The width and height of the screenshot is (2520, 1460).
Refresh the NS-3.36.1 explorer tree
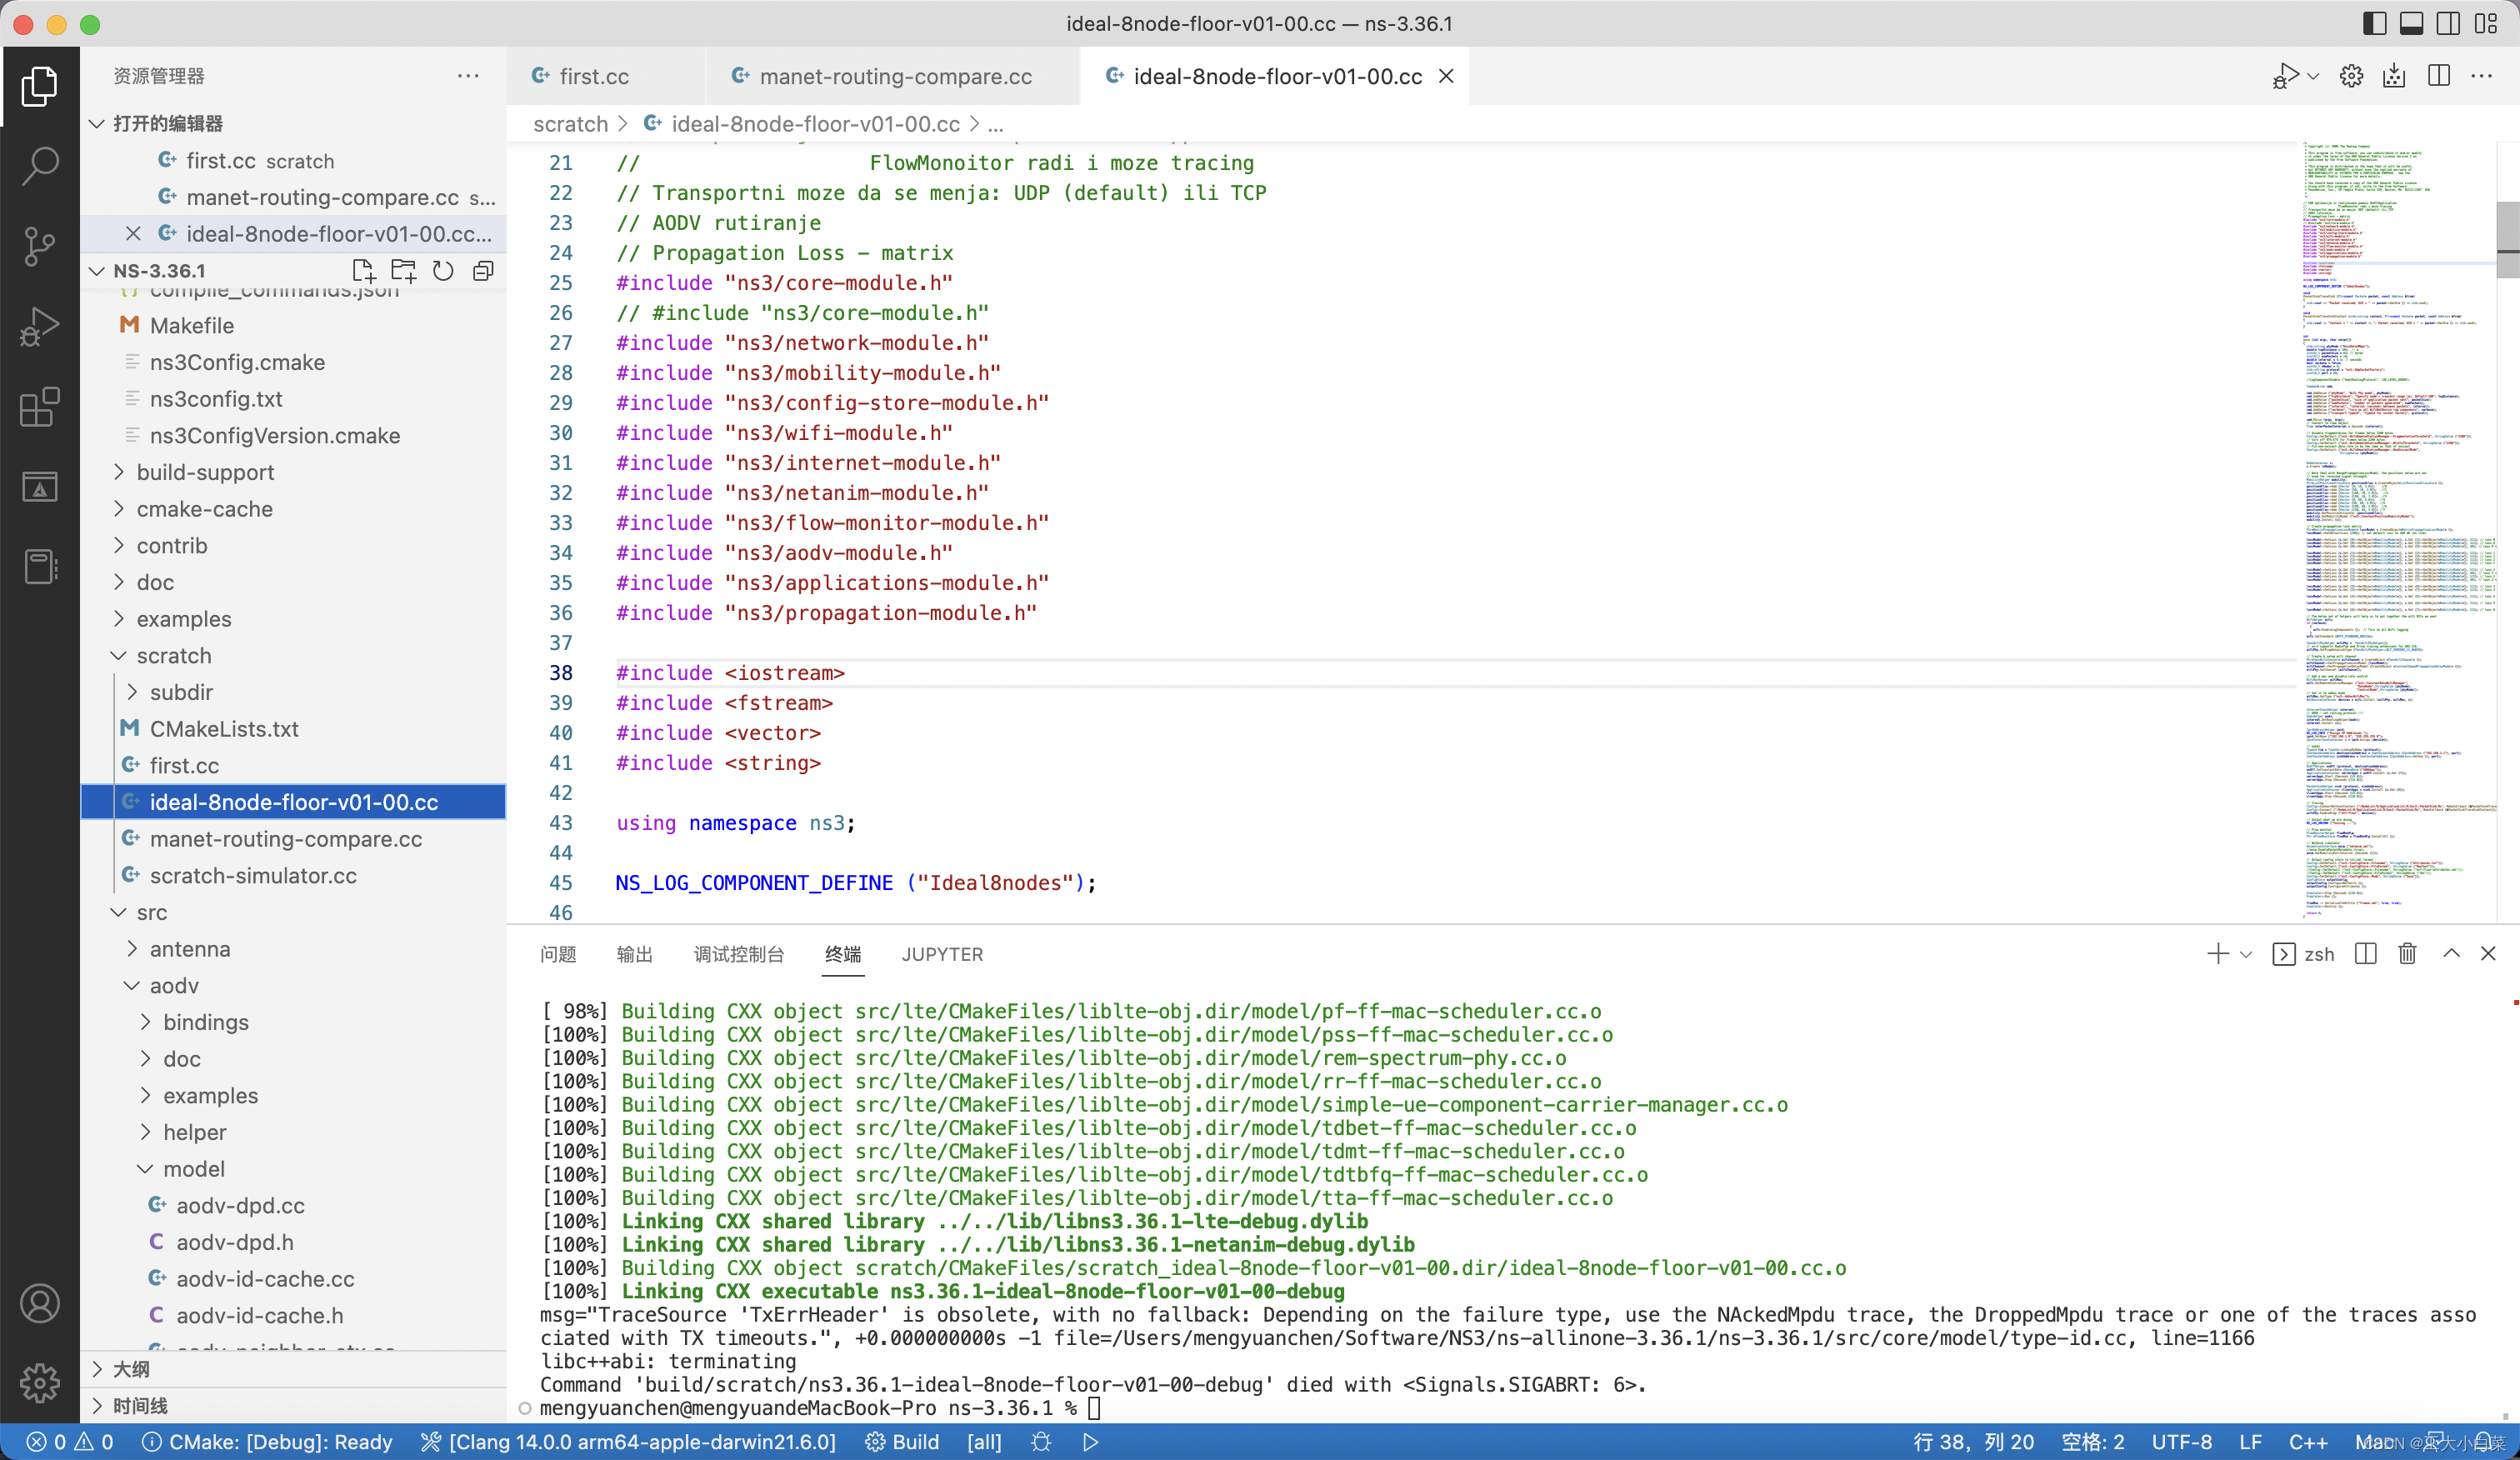[443, 271]
